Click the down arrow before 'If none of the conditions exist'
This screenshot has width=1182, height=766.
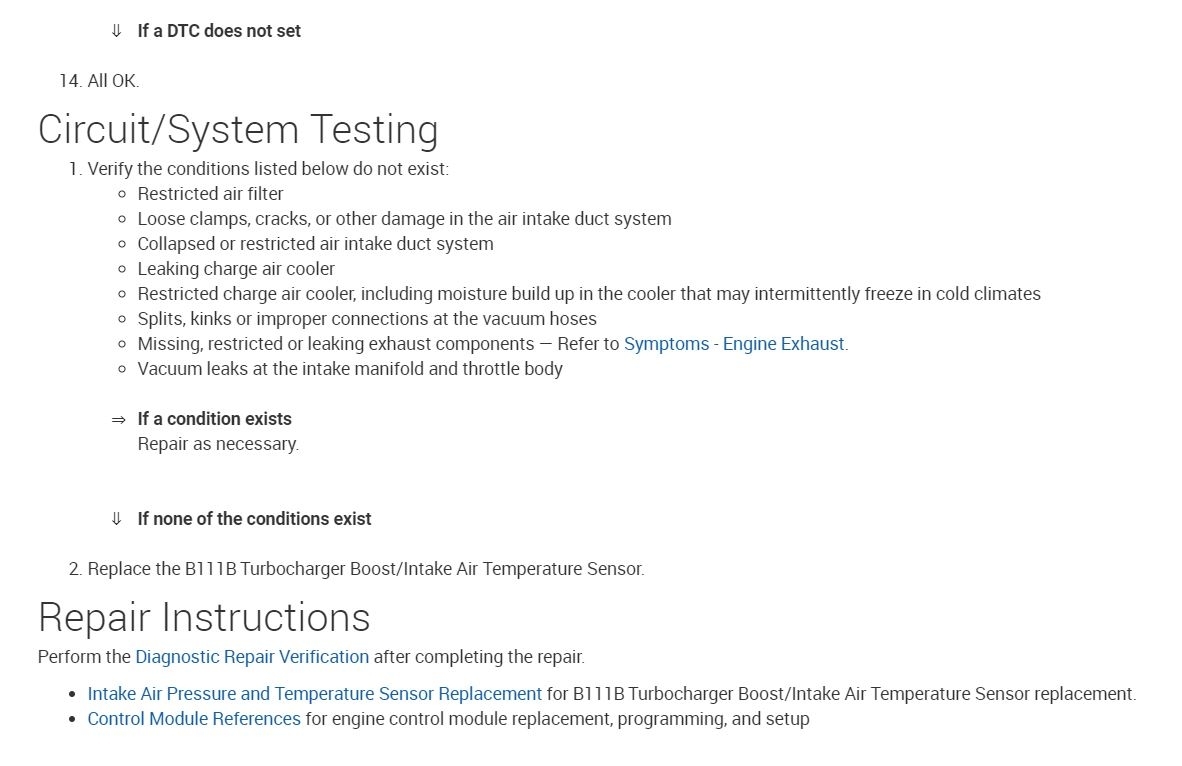(116, 519)
